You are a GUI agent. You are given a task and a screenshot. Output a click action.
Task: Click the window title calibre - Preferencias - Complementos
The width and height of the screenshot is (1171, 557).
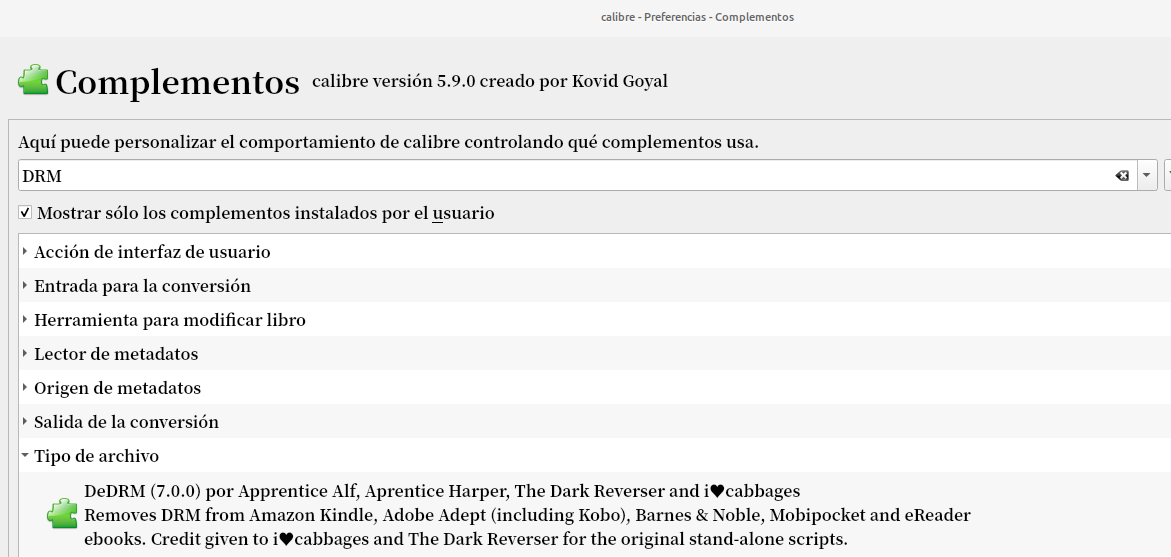(698, 16)
